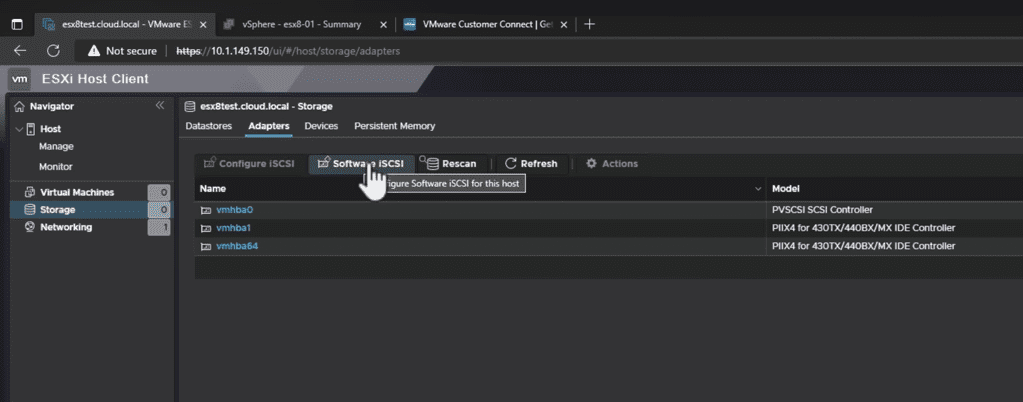This screenshot has height=402, width=1023.
Task: Switch to the esx8test.cloud.local browser tab
Action: pyautogui.click(x=124, y=25)
